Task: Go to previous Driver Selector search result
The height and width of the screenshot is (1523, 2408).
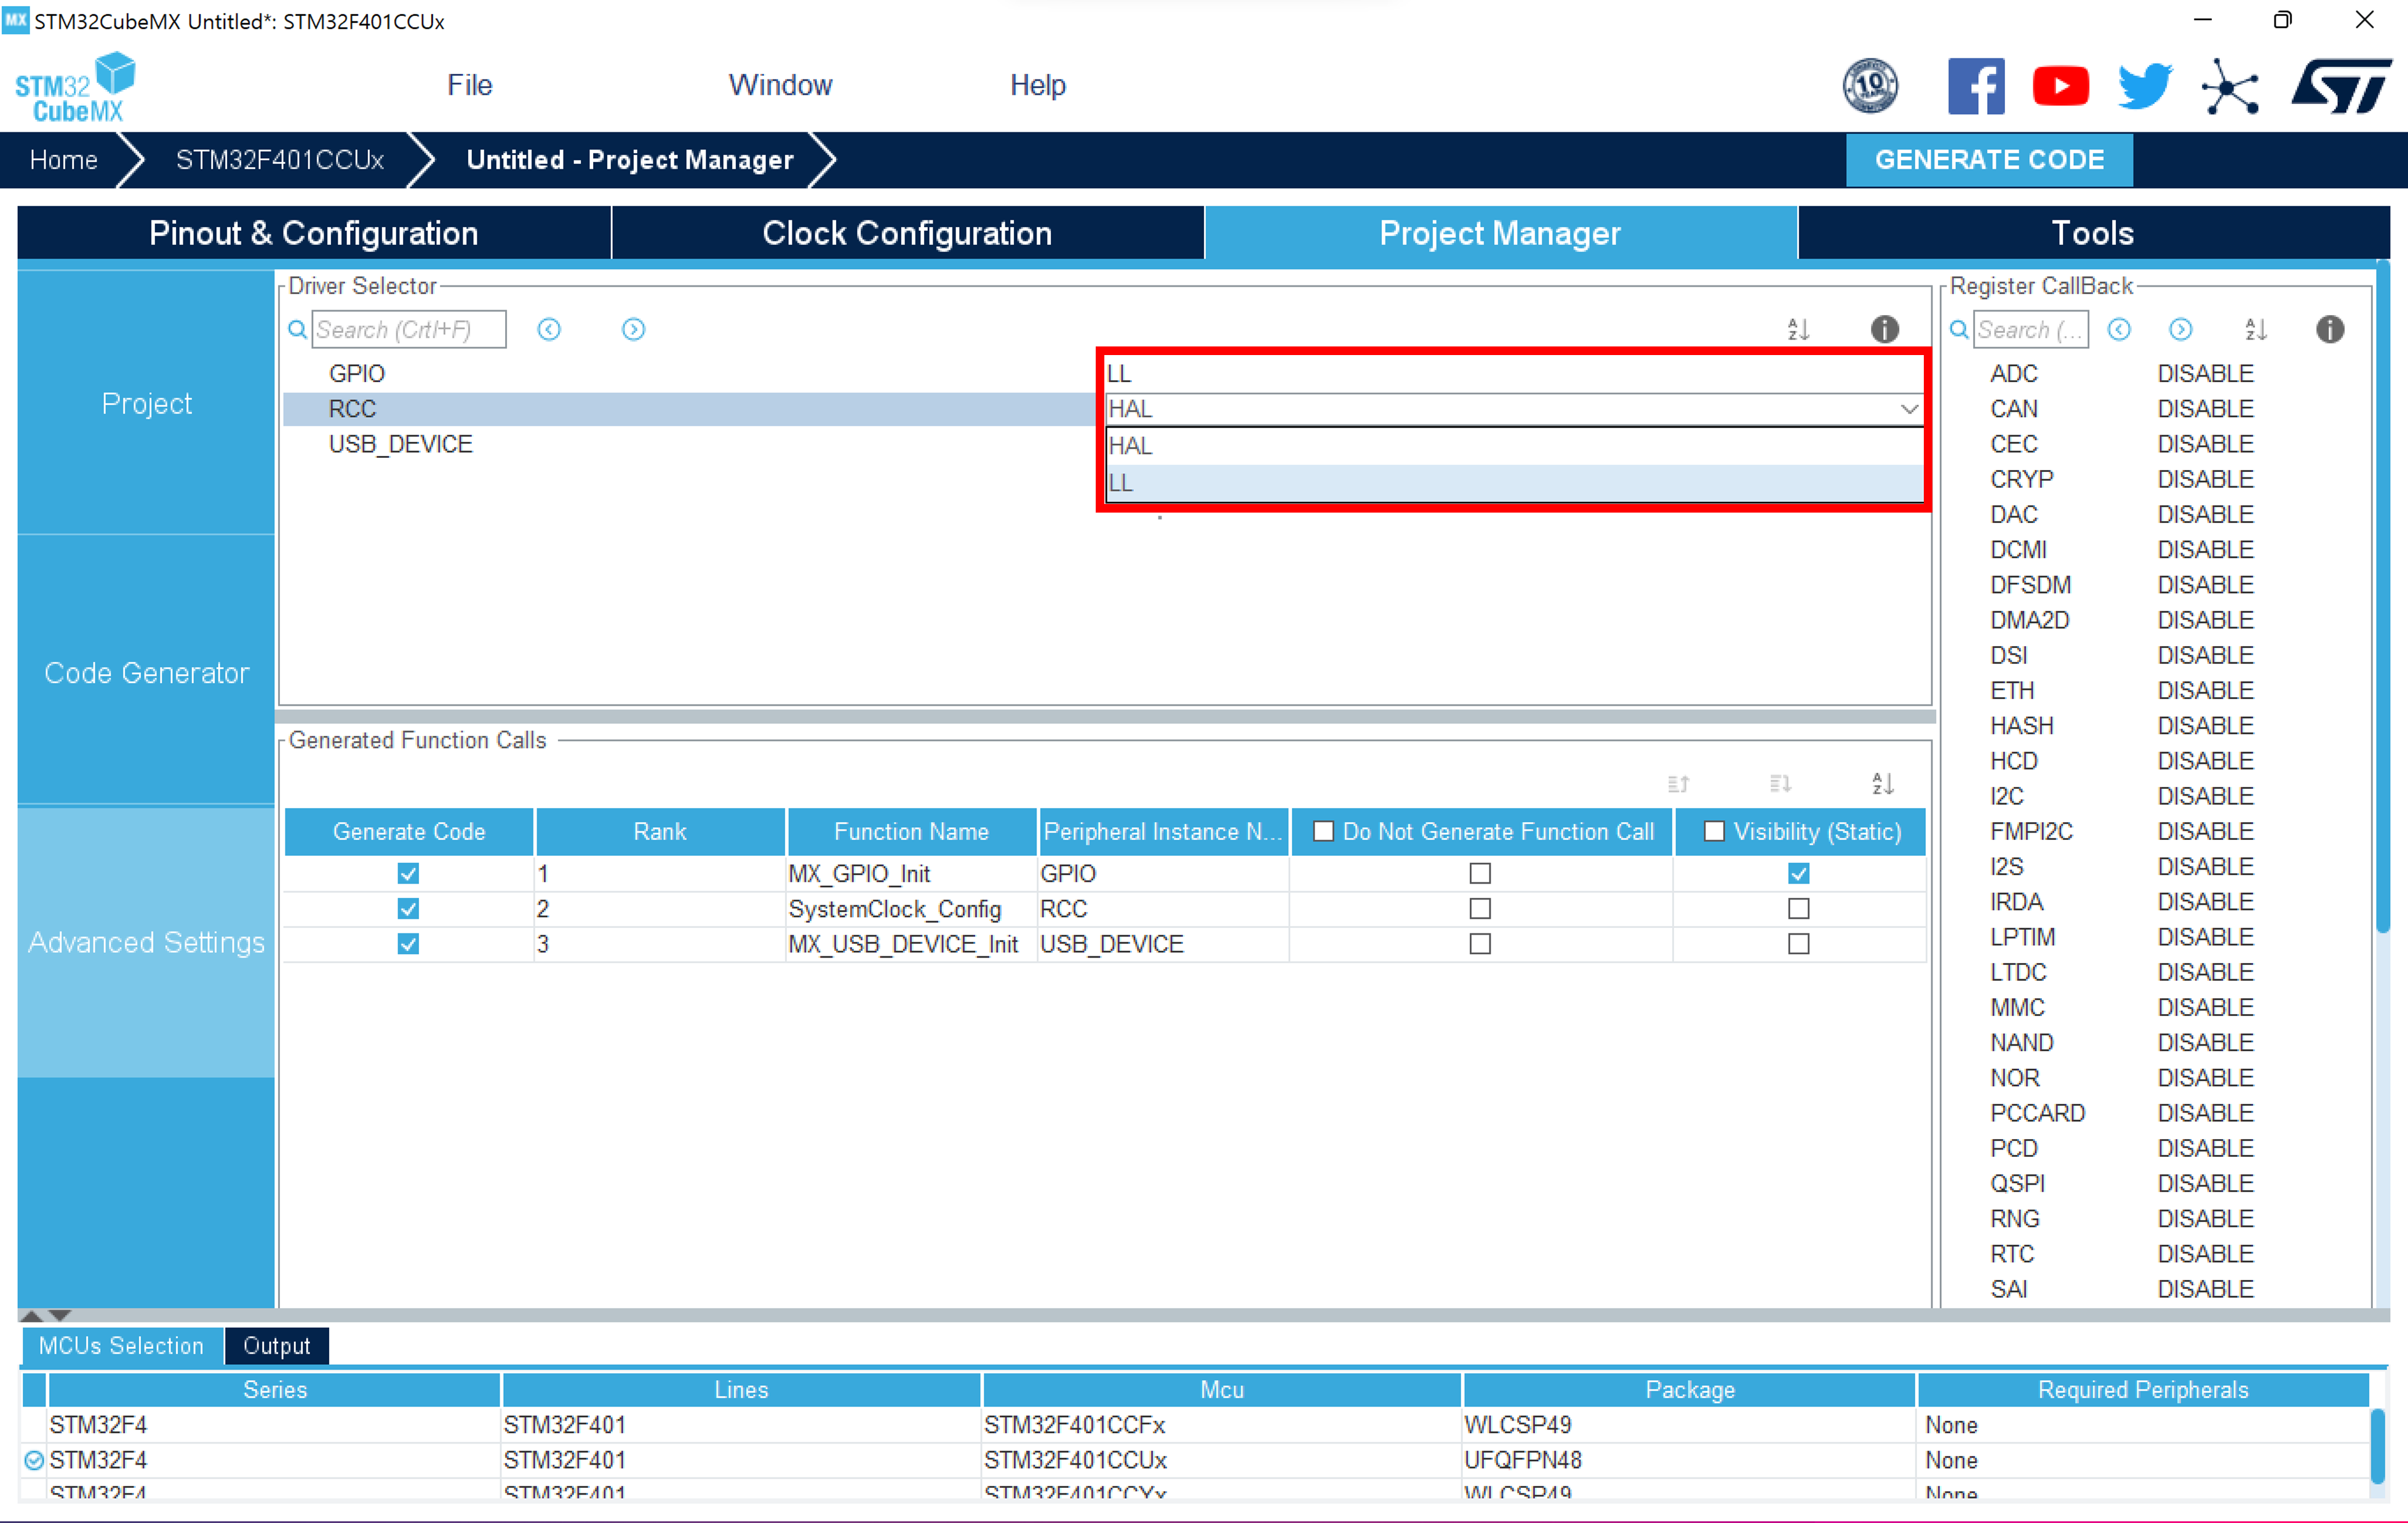Action: [549, 329]
